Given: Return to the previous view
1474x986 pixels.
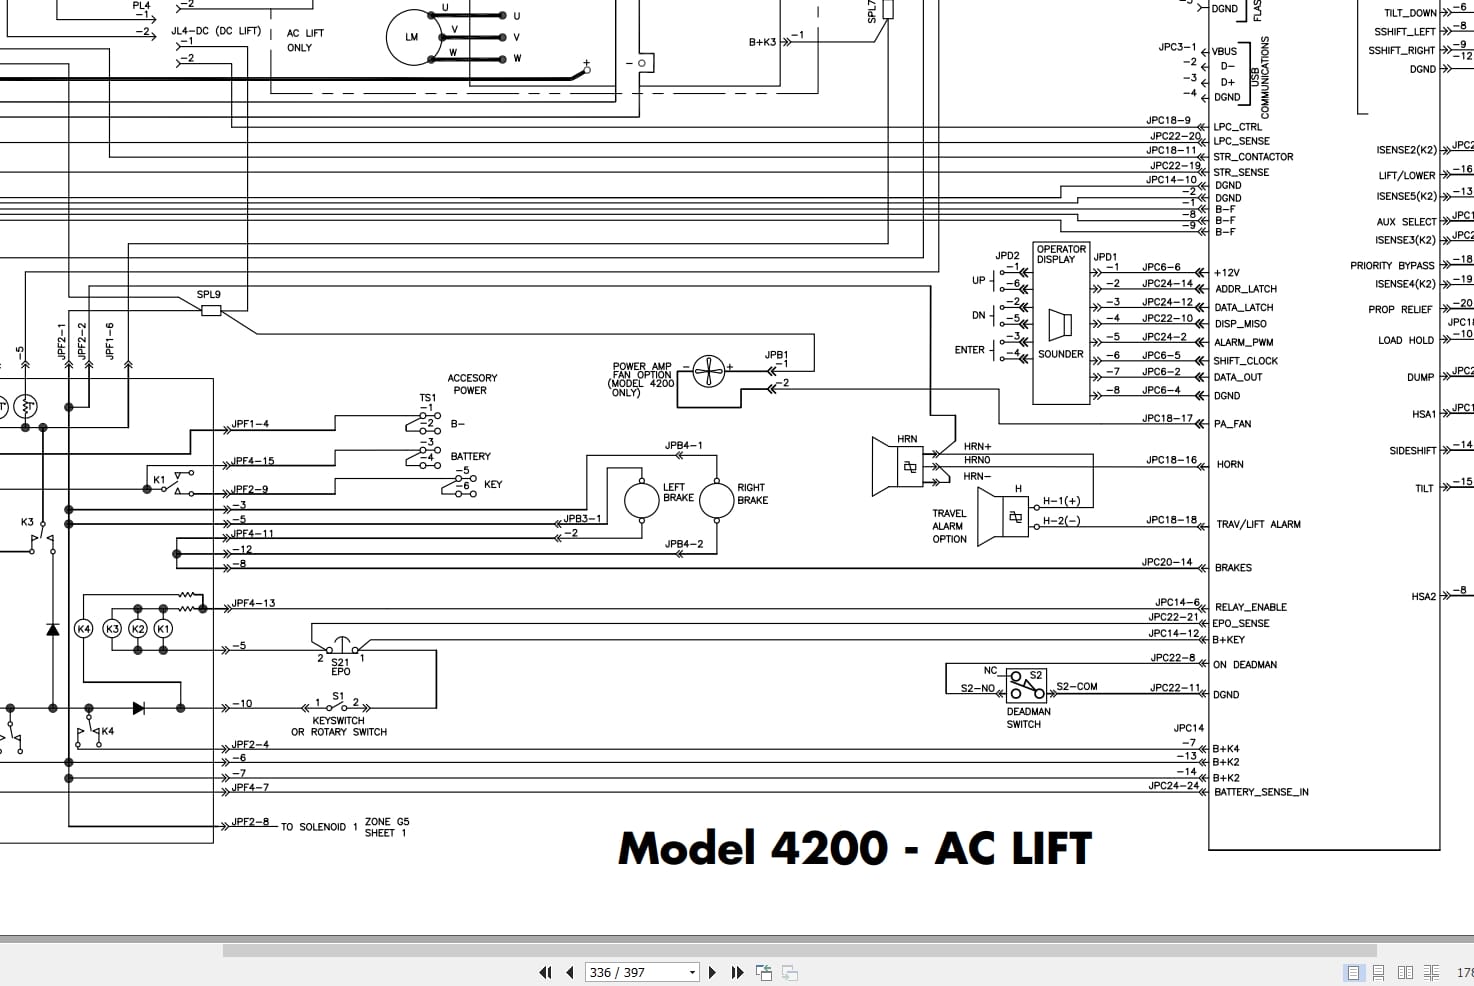Looking at the screenshot, I should click(x=765, y=972).
